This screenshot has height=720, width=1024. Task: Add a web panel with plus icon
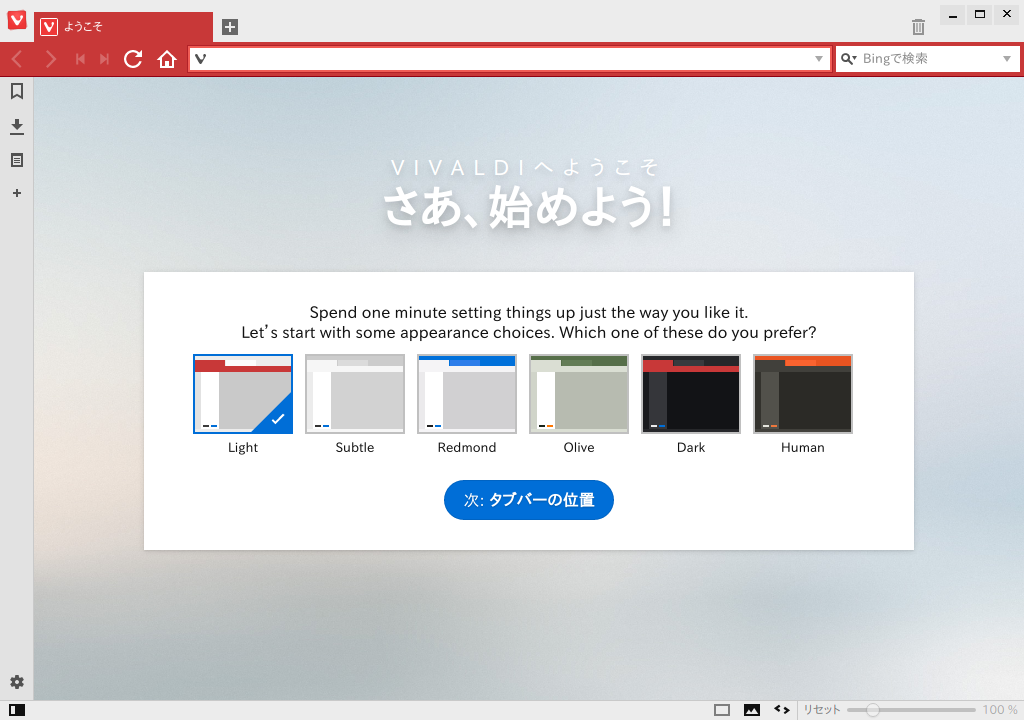point(17,193)
